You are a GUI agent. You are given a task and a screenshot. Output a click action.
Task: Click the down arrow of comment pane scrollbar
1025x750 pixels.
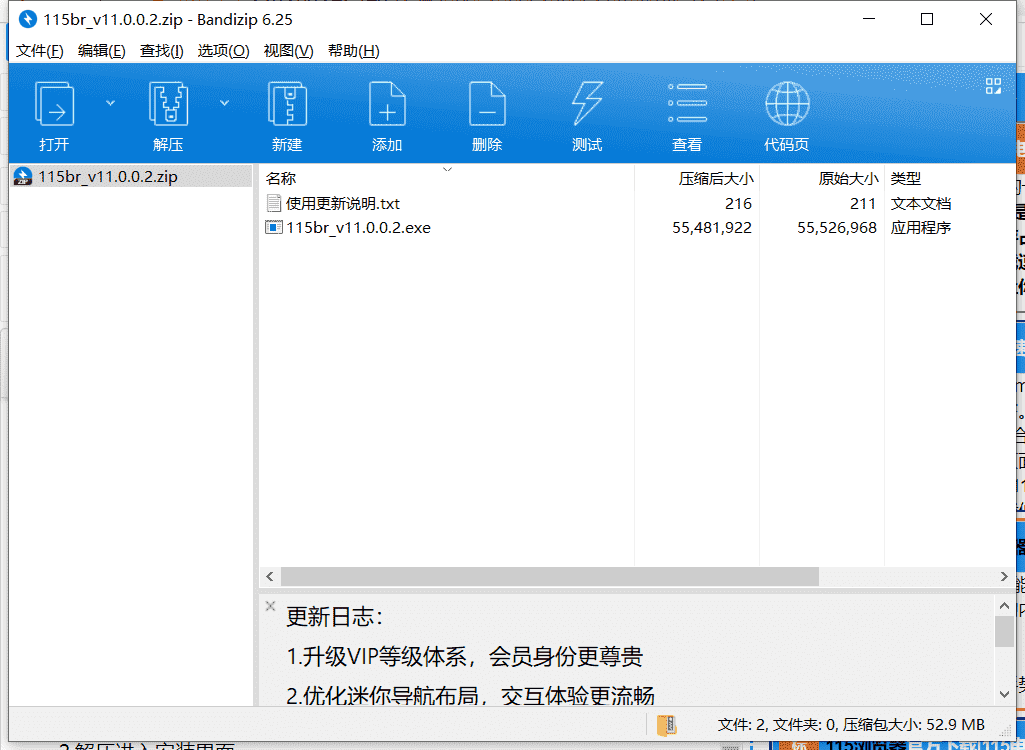[x=1005, y=694]
